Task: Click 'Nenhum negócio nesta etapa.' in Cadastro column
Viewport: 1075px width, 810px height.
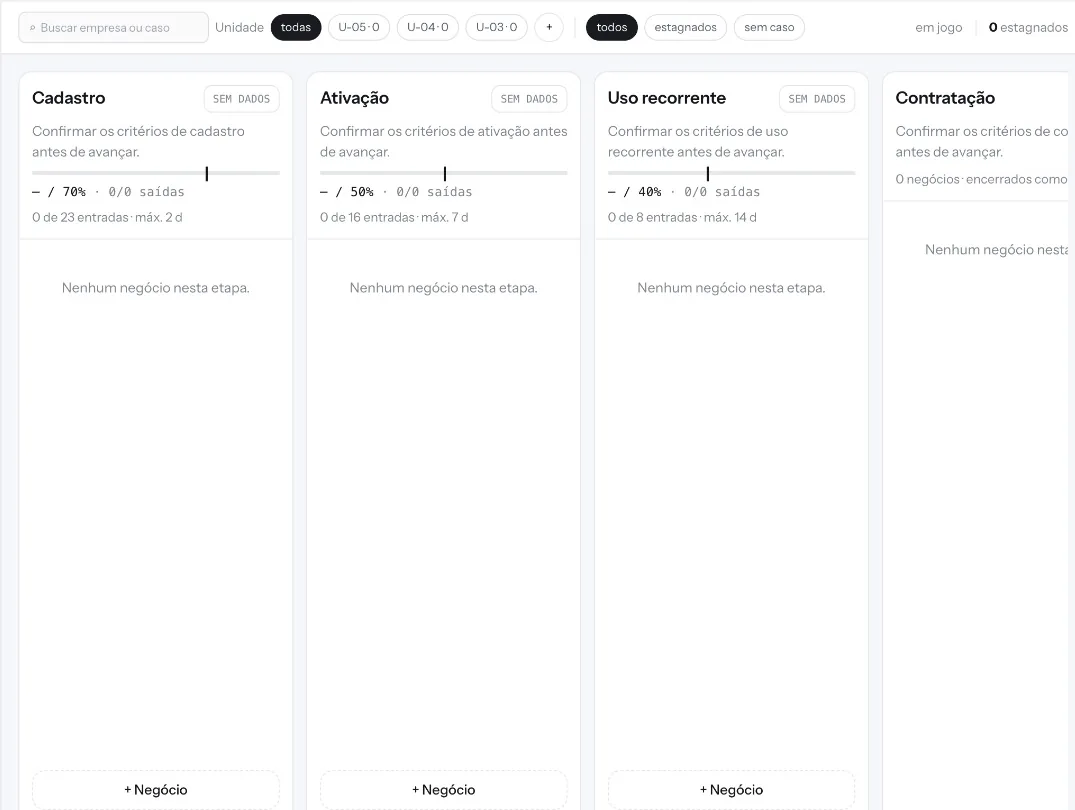Action: 156,288
